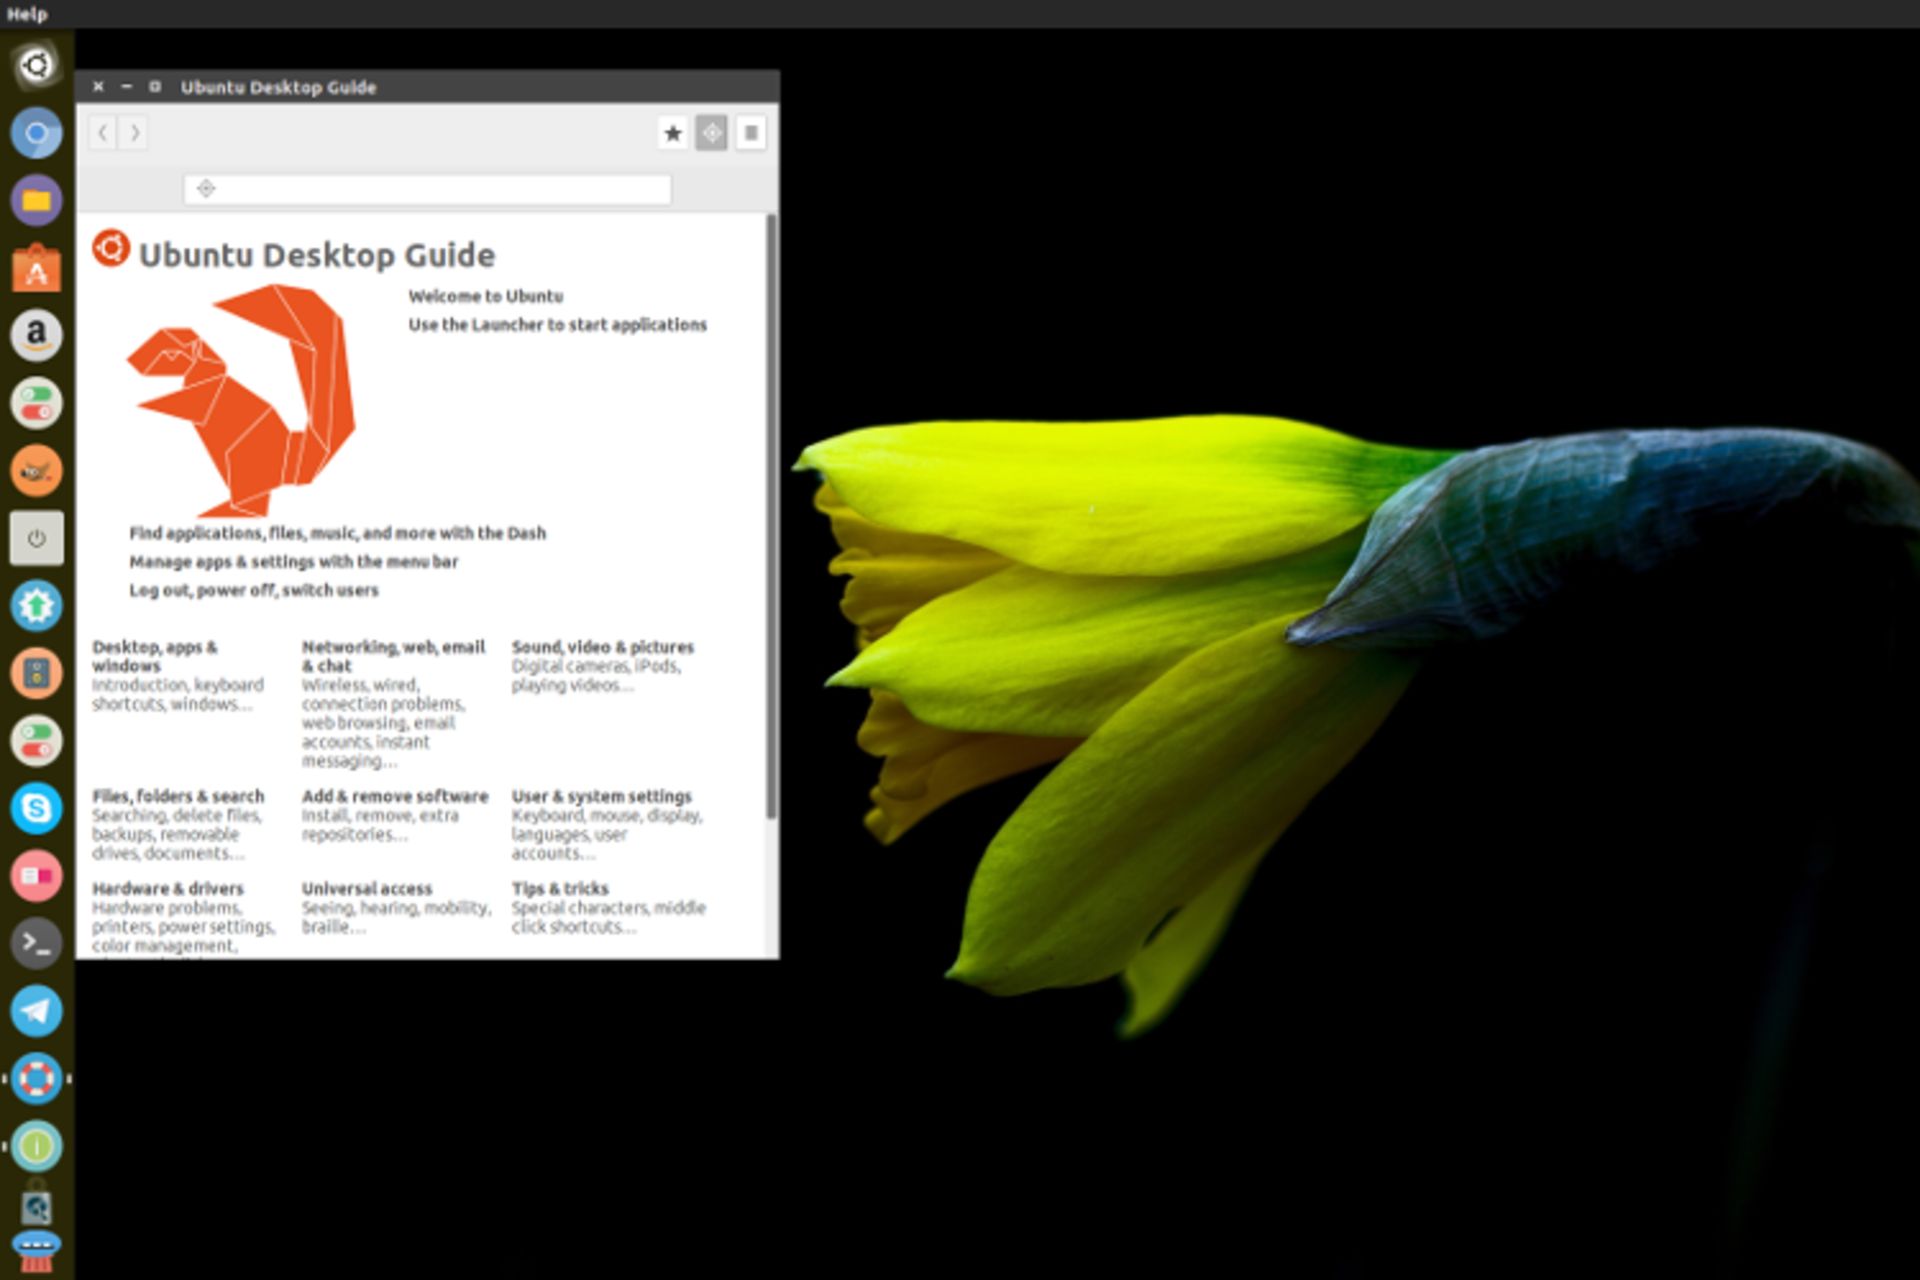Image resolution: width=1920 pixels, height=1280 pixels.
Task: Open Terminal from the launcher
Action: (x=37, y=942)
